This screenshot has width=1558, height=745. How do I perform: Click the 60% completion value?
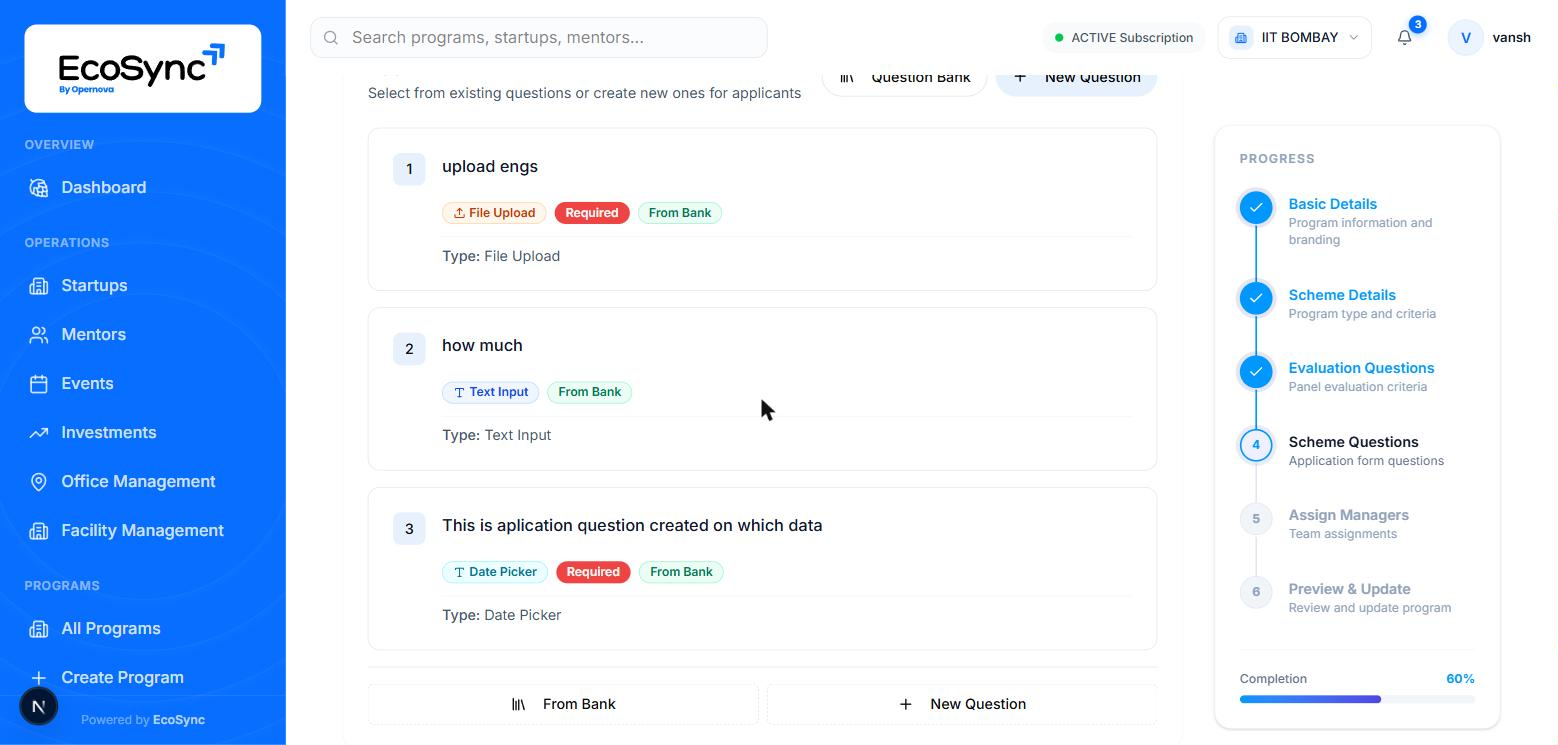pos(1460,679)
